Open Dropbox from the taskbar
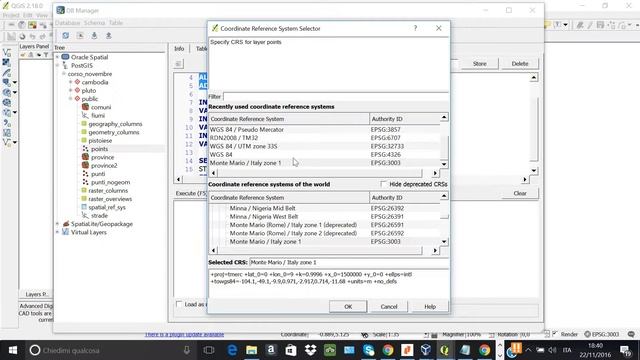The height and width of the screenshot is (360, 640). (x=311, y=350)
